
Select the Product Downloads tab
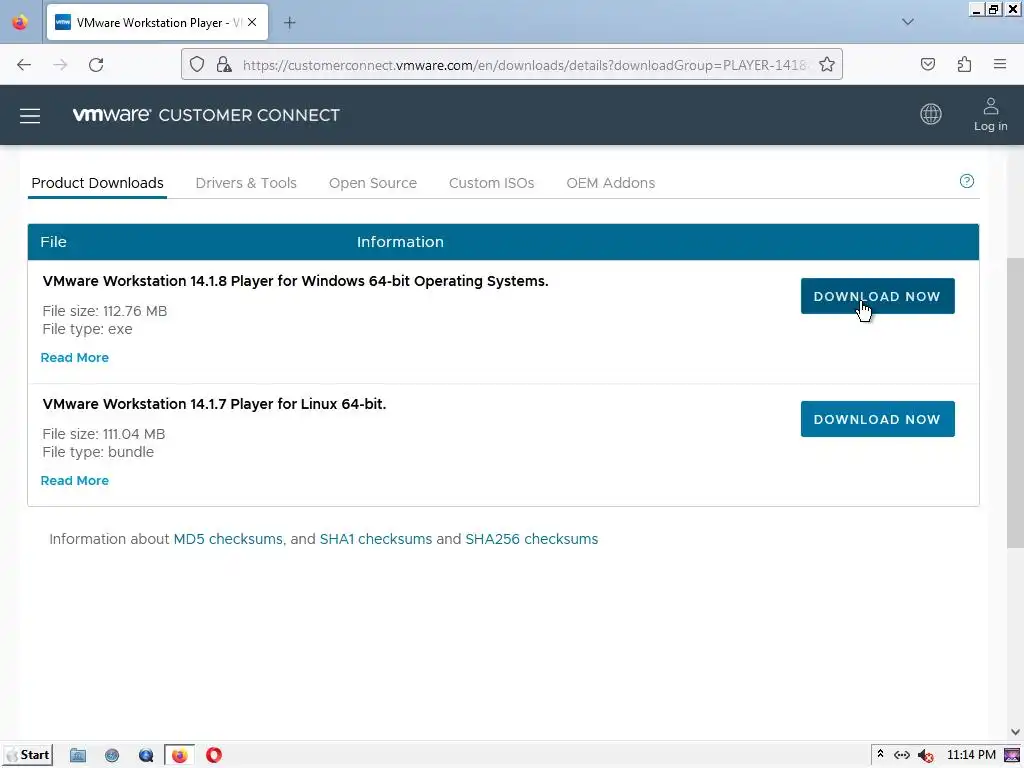[x=97, y=183]
